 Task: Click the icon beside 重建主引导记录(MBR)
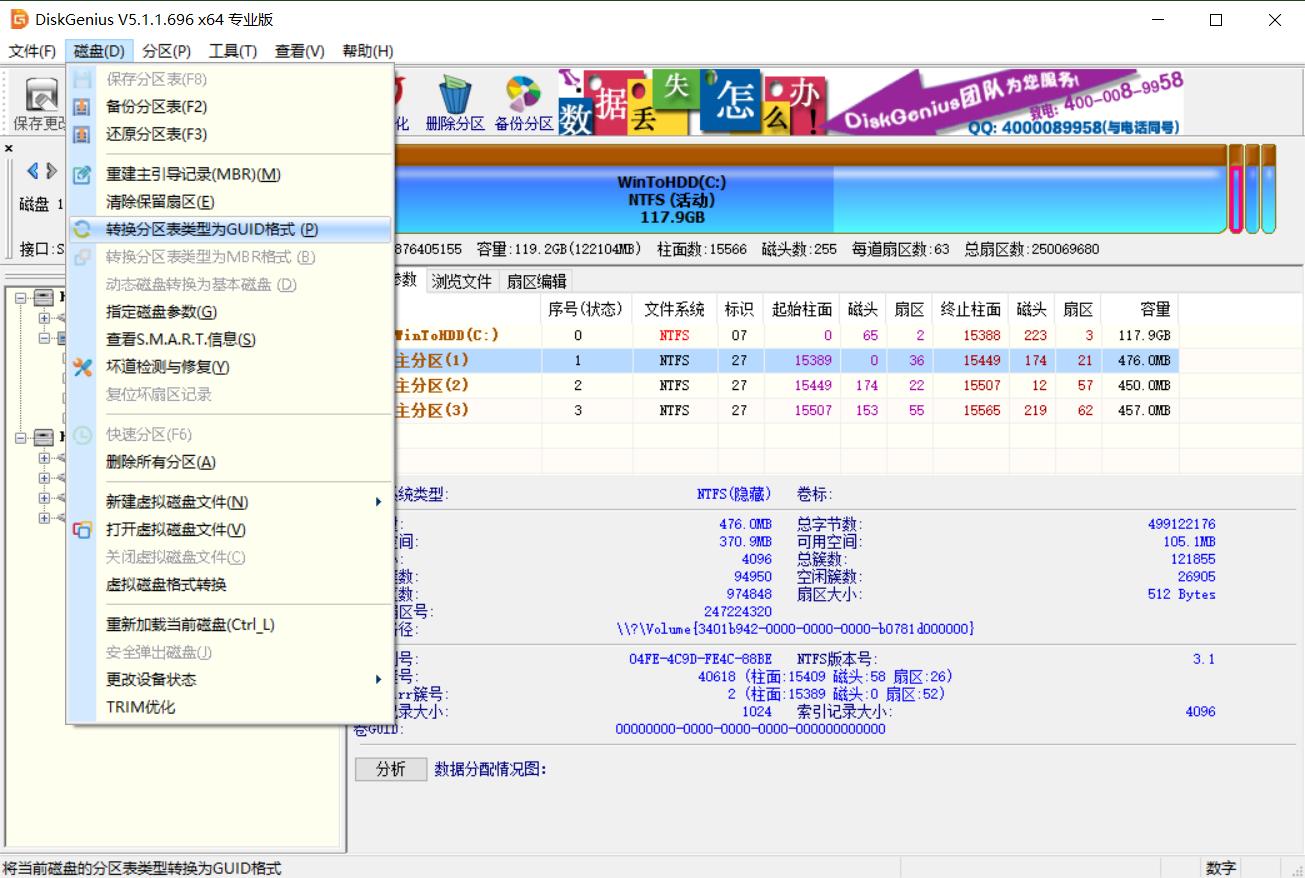(x=83, y=174)
